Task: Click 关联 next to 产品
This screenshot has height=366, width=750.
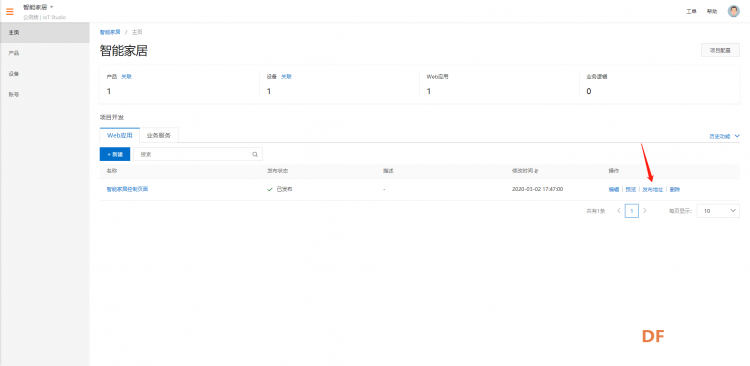Action: point(126,76)
